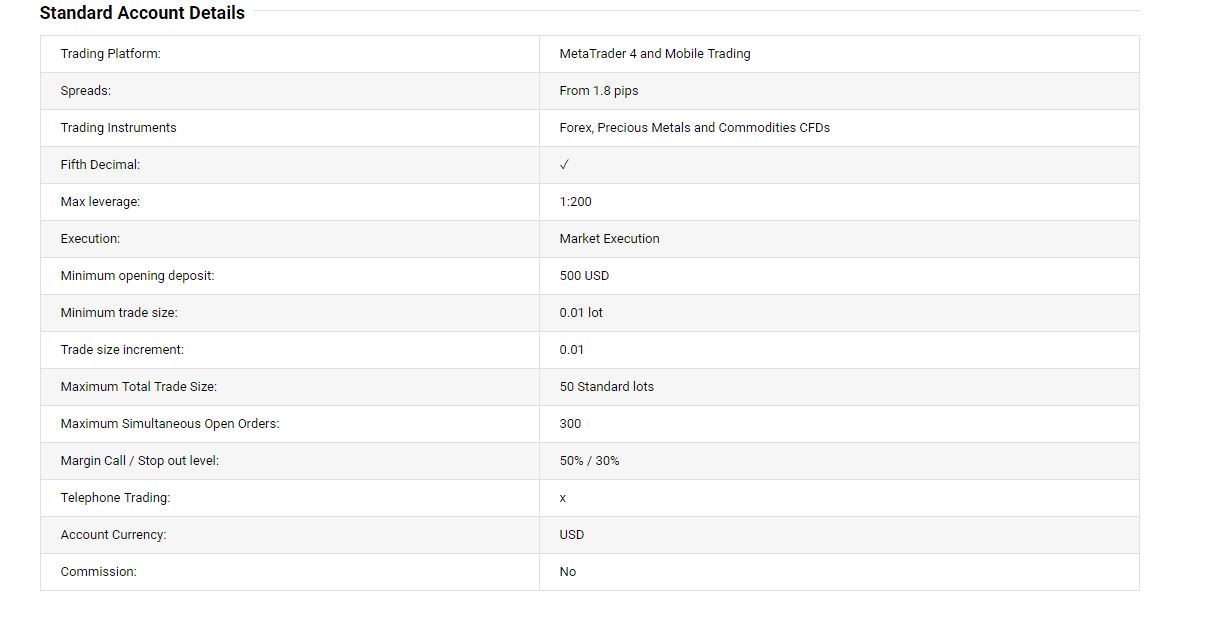Click the Trading Instruments row label
The height and width of the screenshot is (617, 1216).
[x=118, y=128]
